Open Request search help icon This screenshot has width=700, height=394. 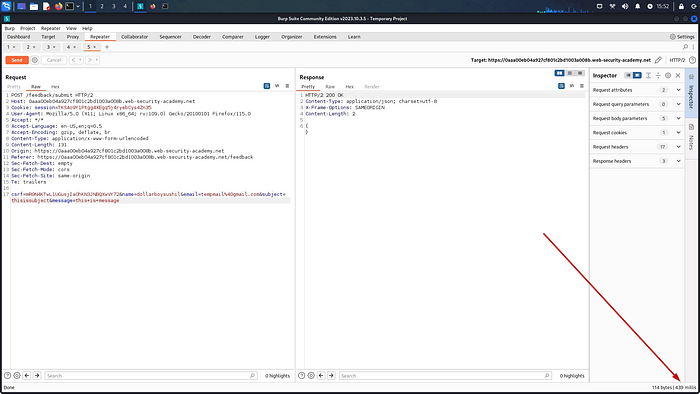pos(8,376)
